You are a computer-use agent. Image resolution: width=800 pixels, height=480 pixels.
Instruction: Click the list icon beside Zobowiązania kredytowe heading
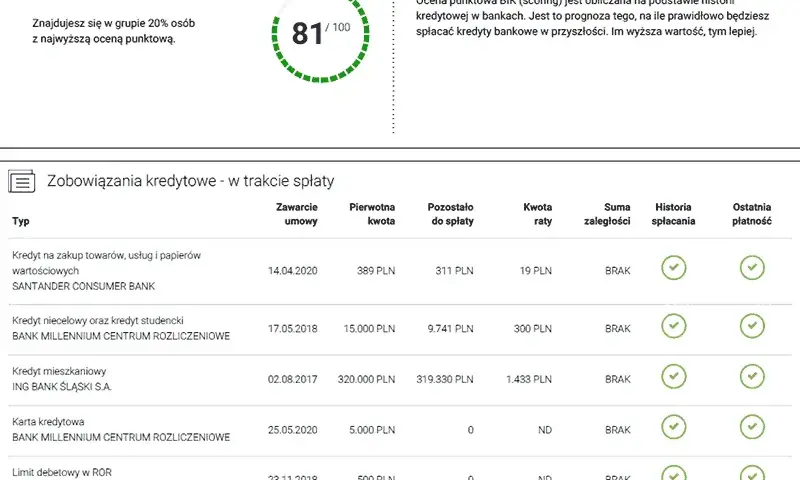click(21, 181)
